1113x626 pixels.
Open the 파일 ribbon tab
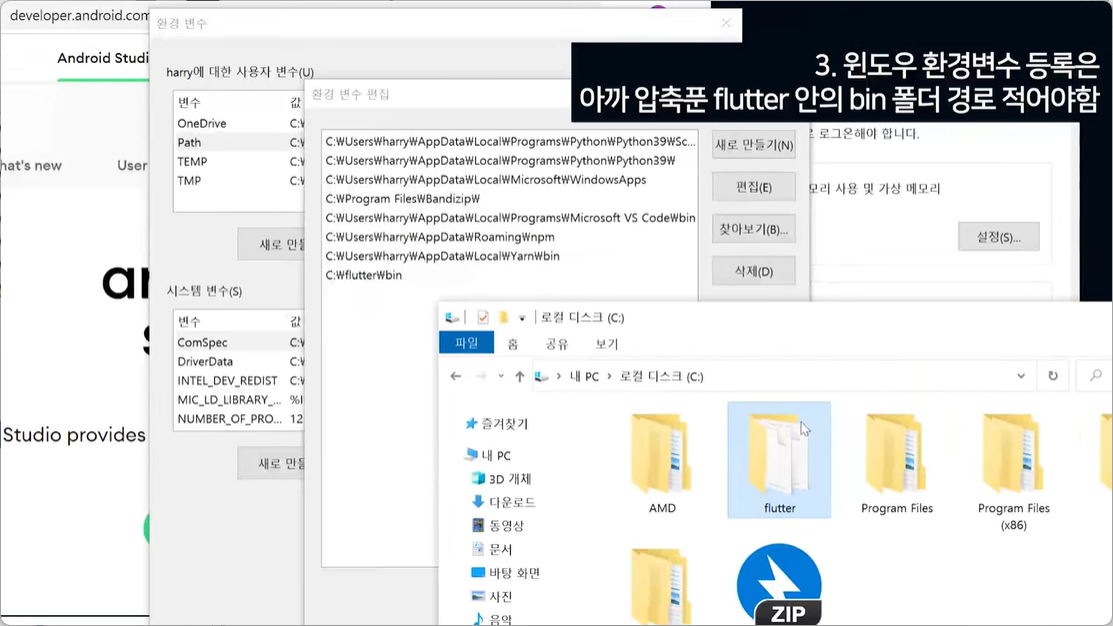(x=466, y=343)
